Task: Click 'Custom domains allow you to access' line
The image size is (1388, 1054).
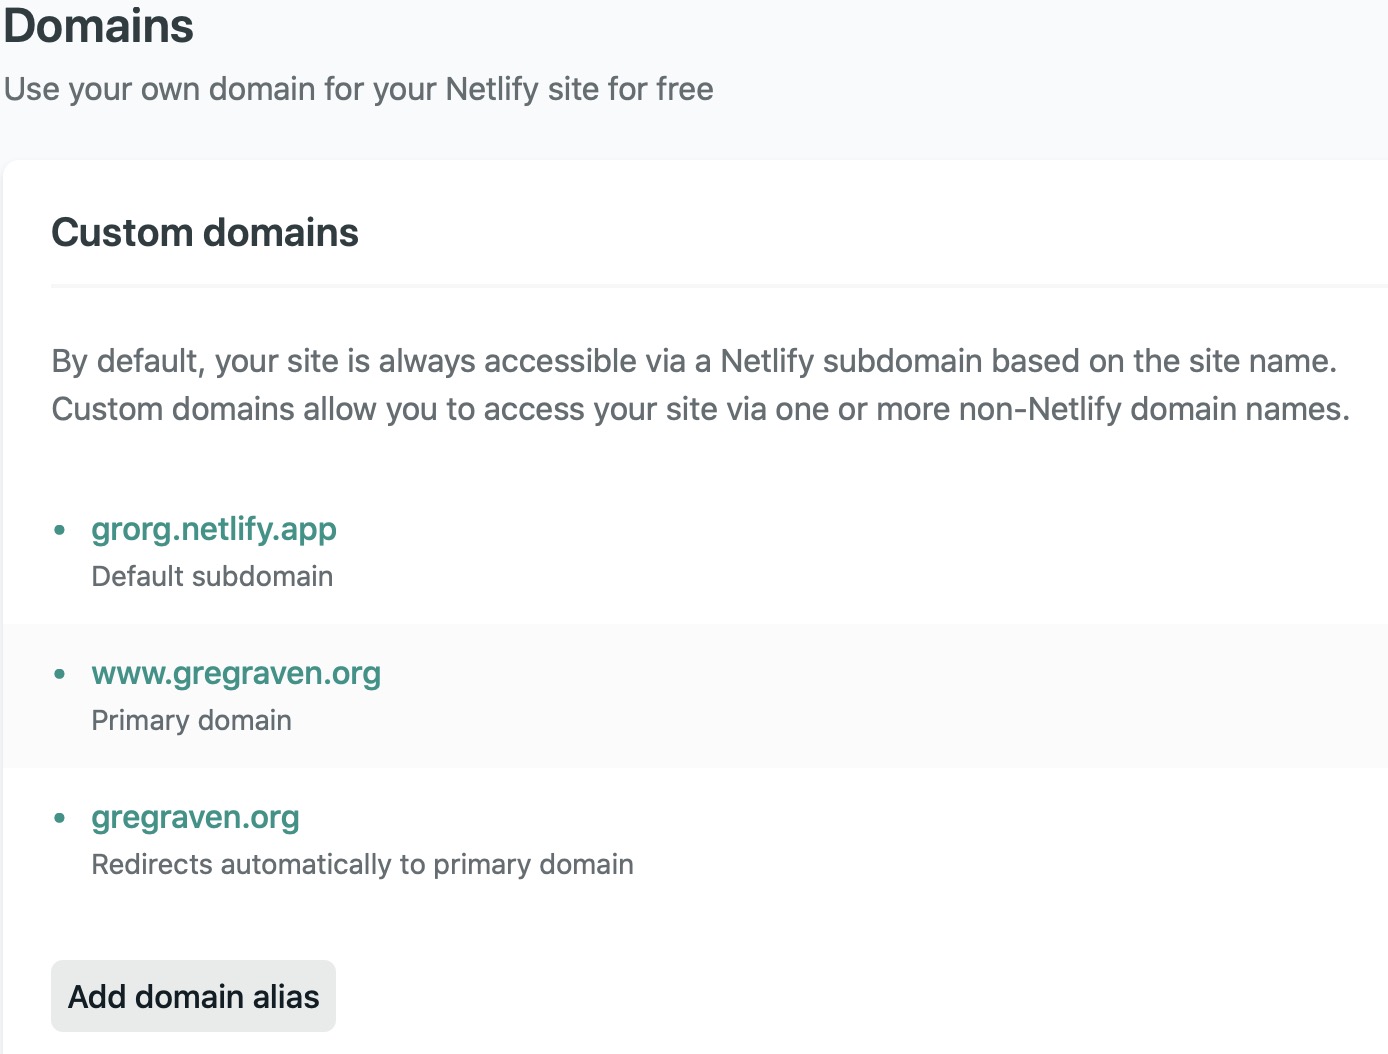Action: (x=700, y=409)
